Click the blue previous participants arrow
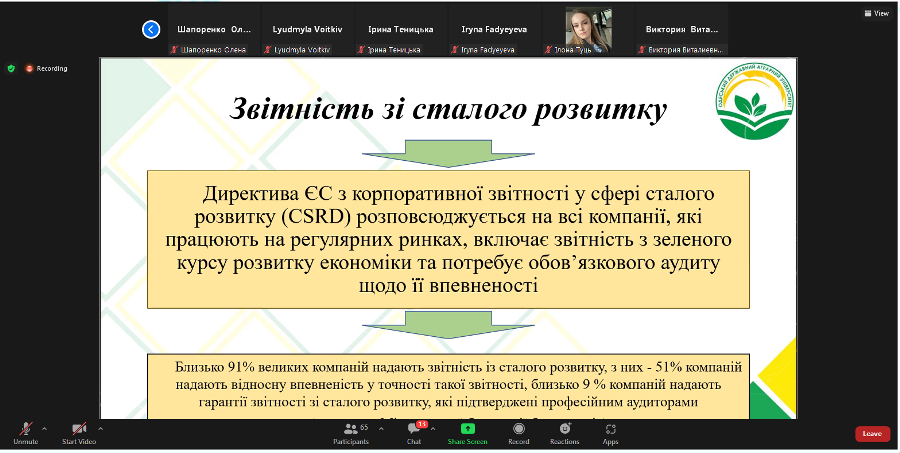 [151, 29]
